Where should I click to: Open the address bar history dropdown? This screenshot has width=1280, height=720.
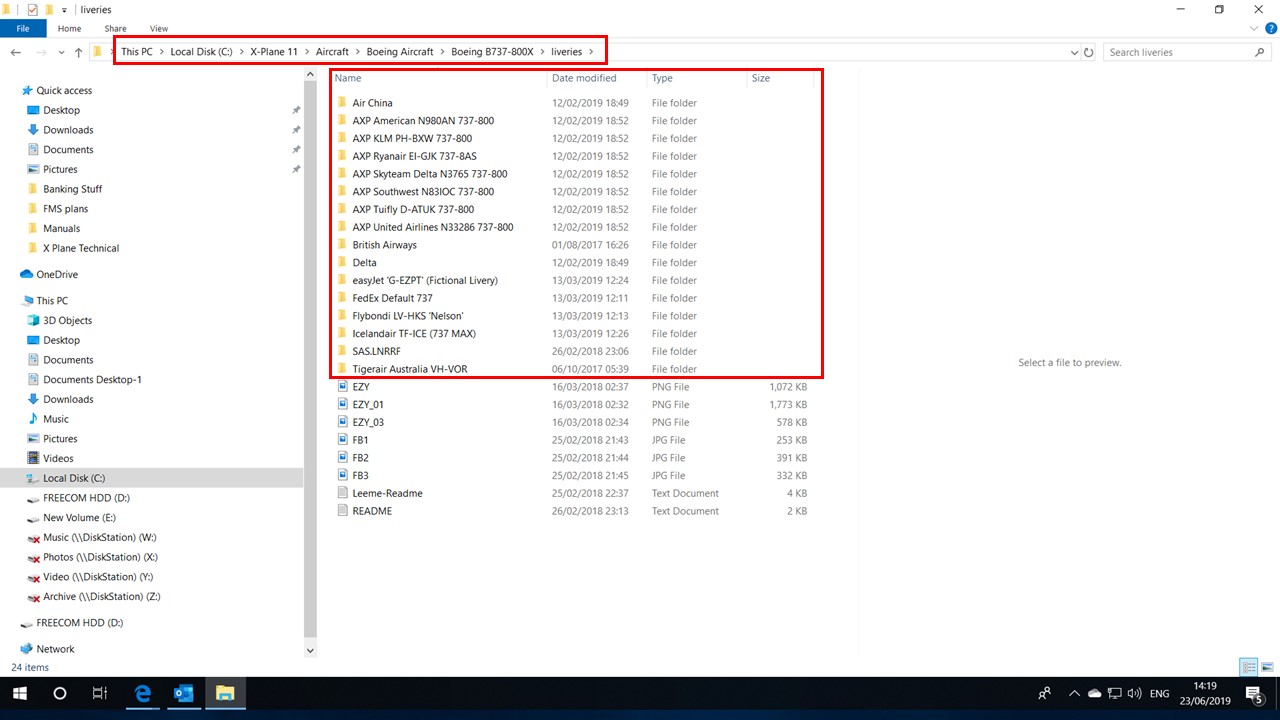[x=1074, y=52]
